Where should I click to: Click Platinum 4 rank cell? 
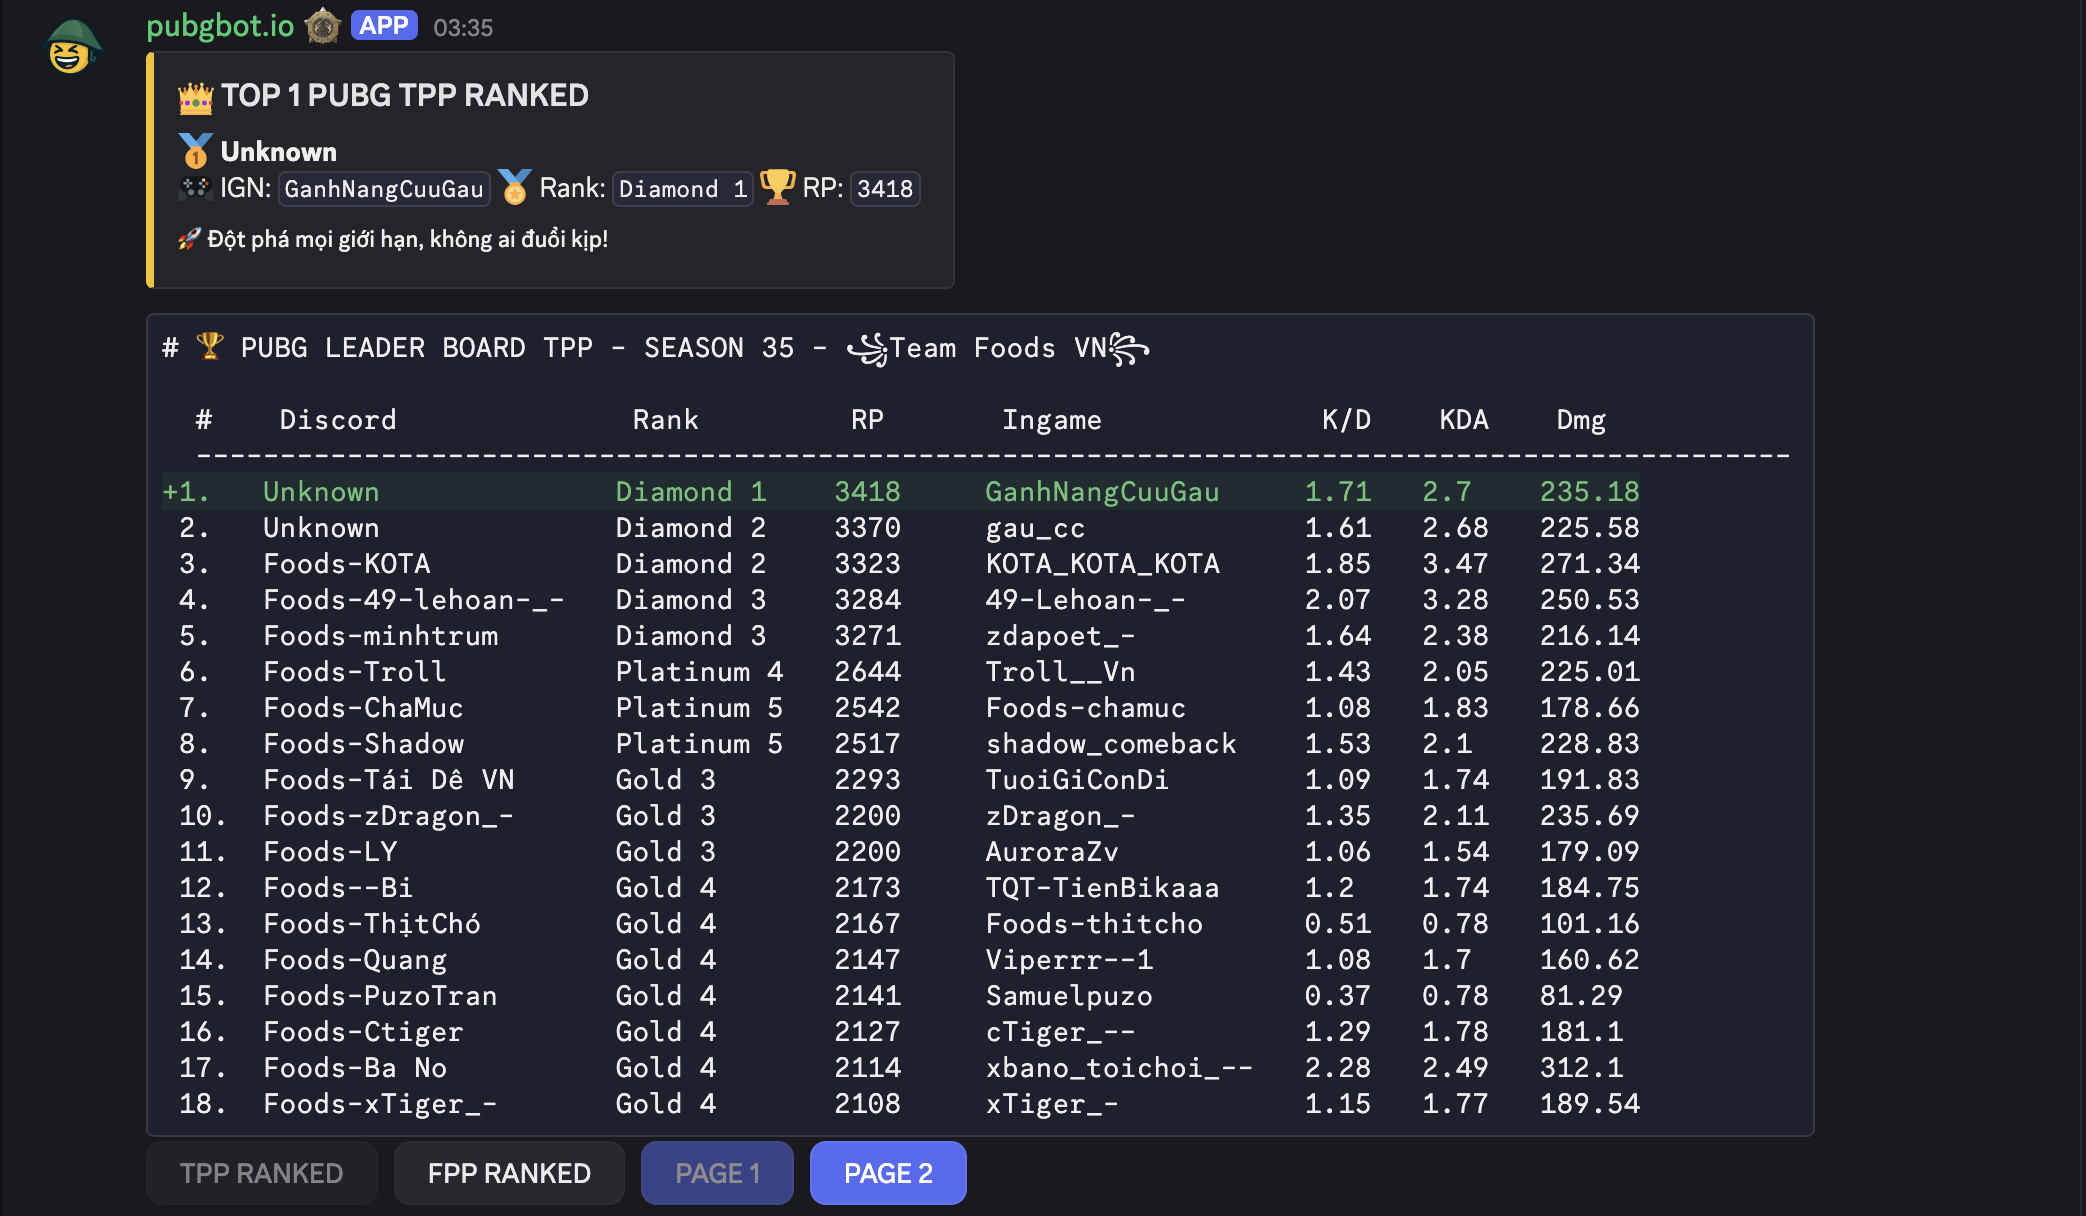(x=699, y=672)
